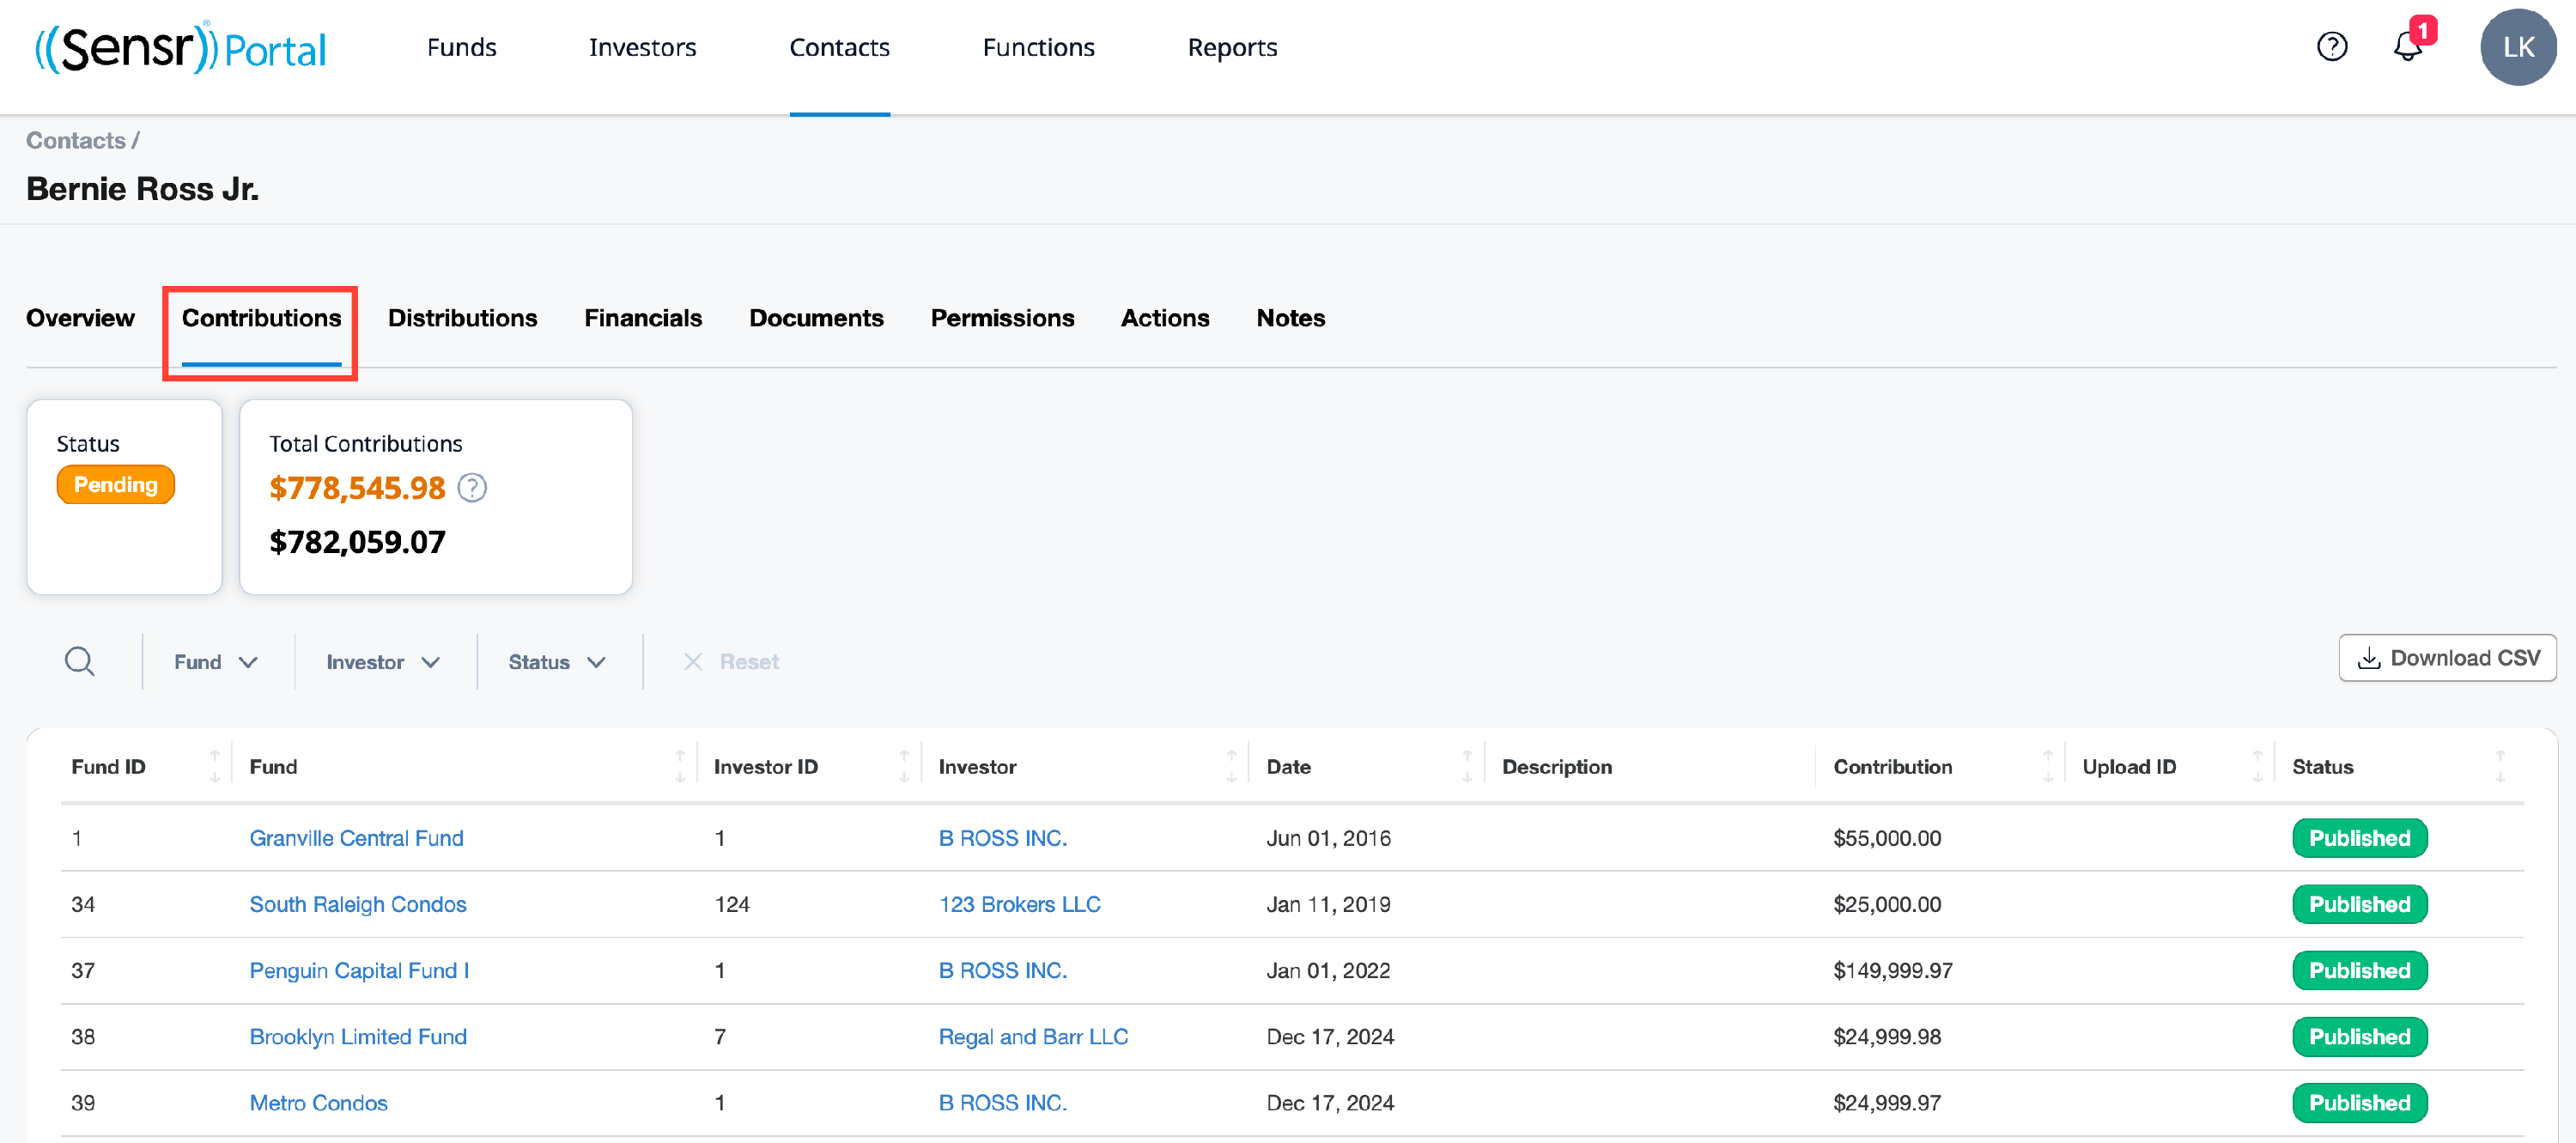Click the Jan 11, 2019 date cell
Screen dimensions: 2576x1143
tap(1329, 904)
